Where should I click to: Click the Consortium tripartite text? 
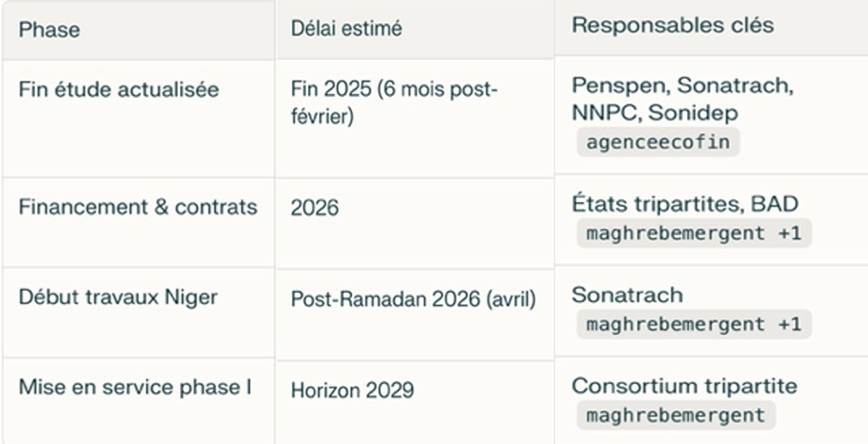[x=685, y=386]
